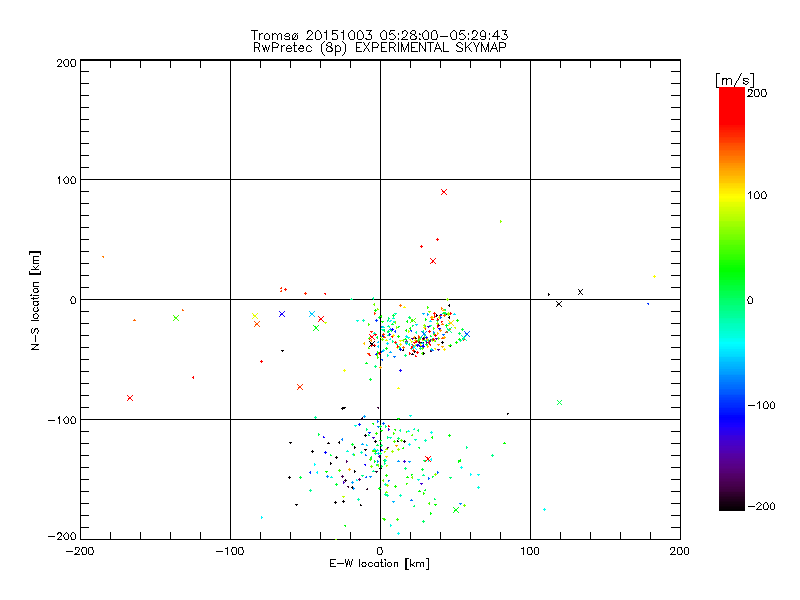Click the N-S axis '-100' tick label
800x600 pixels.
coord(62,420)
